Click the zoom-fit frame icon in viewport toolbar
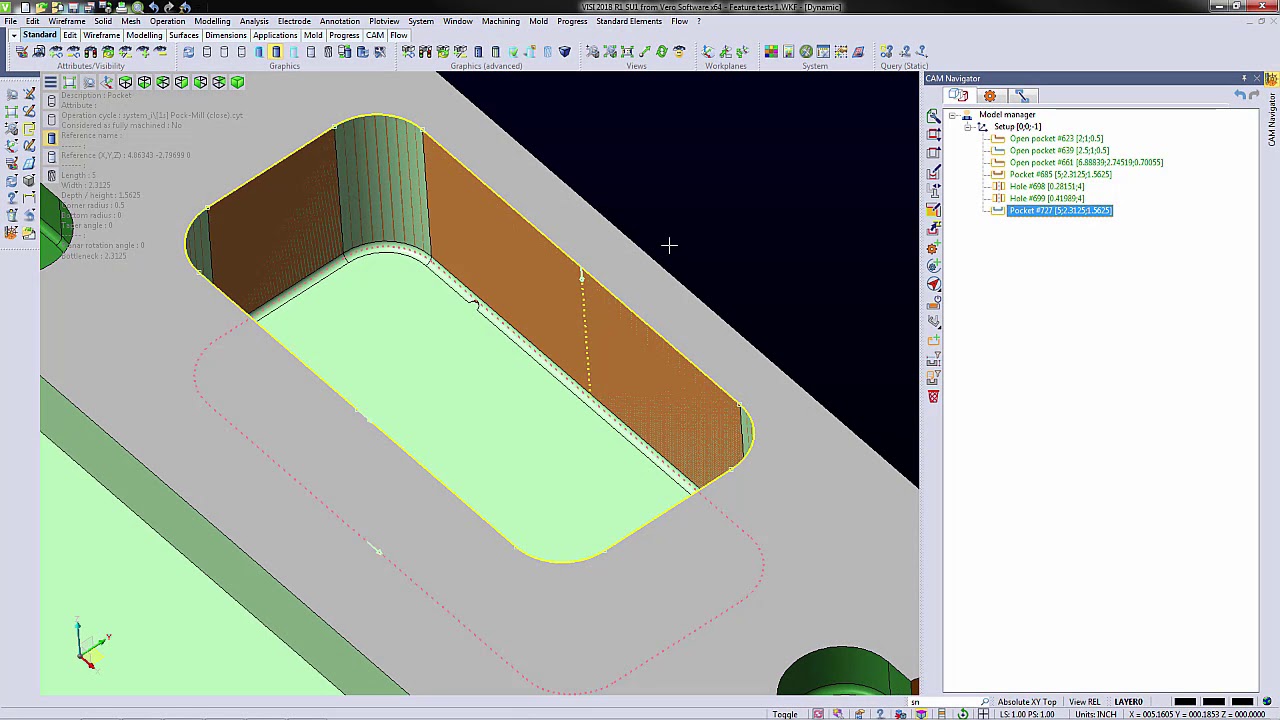 click(69, 82)
